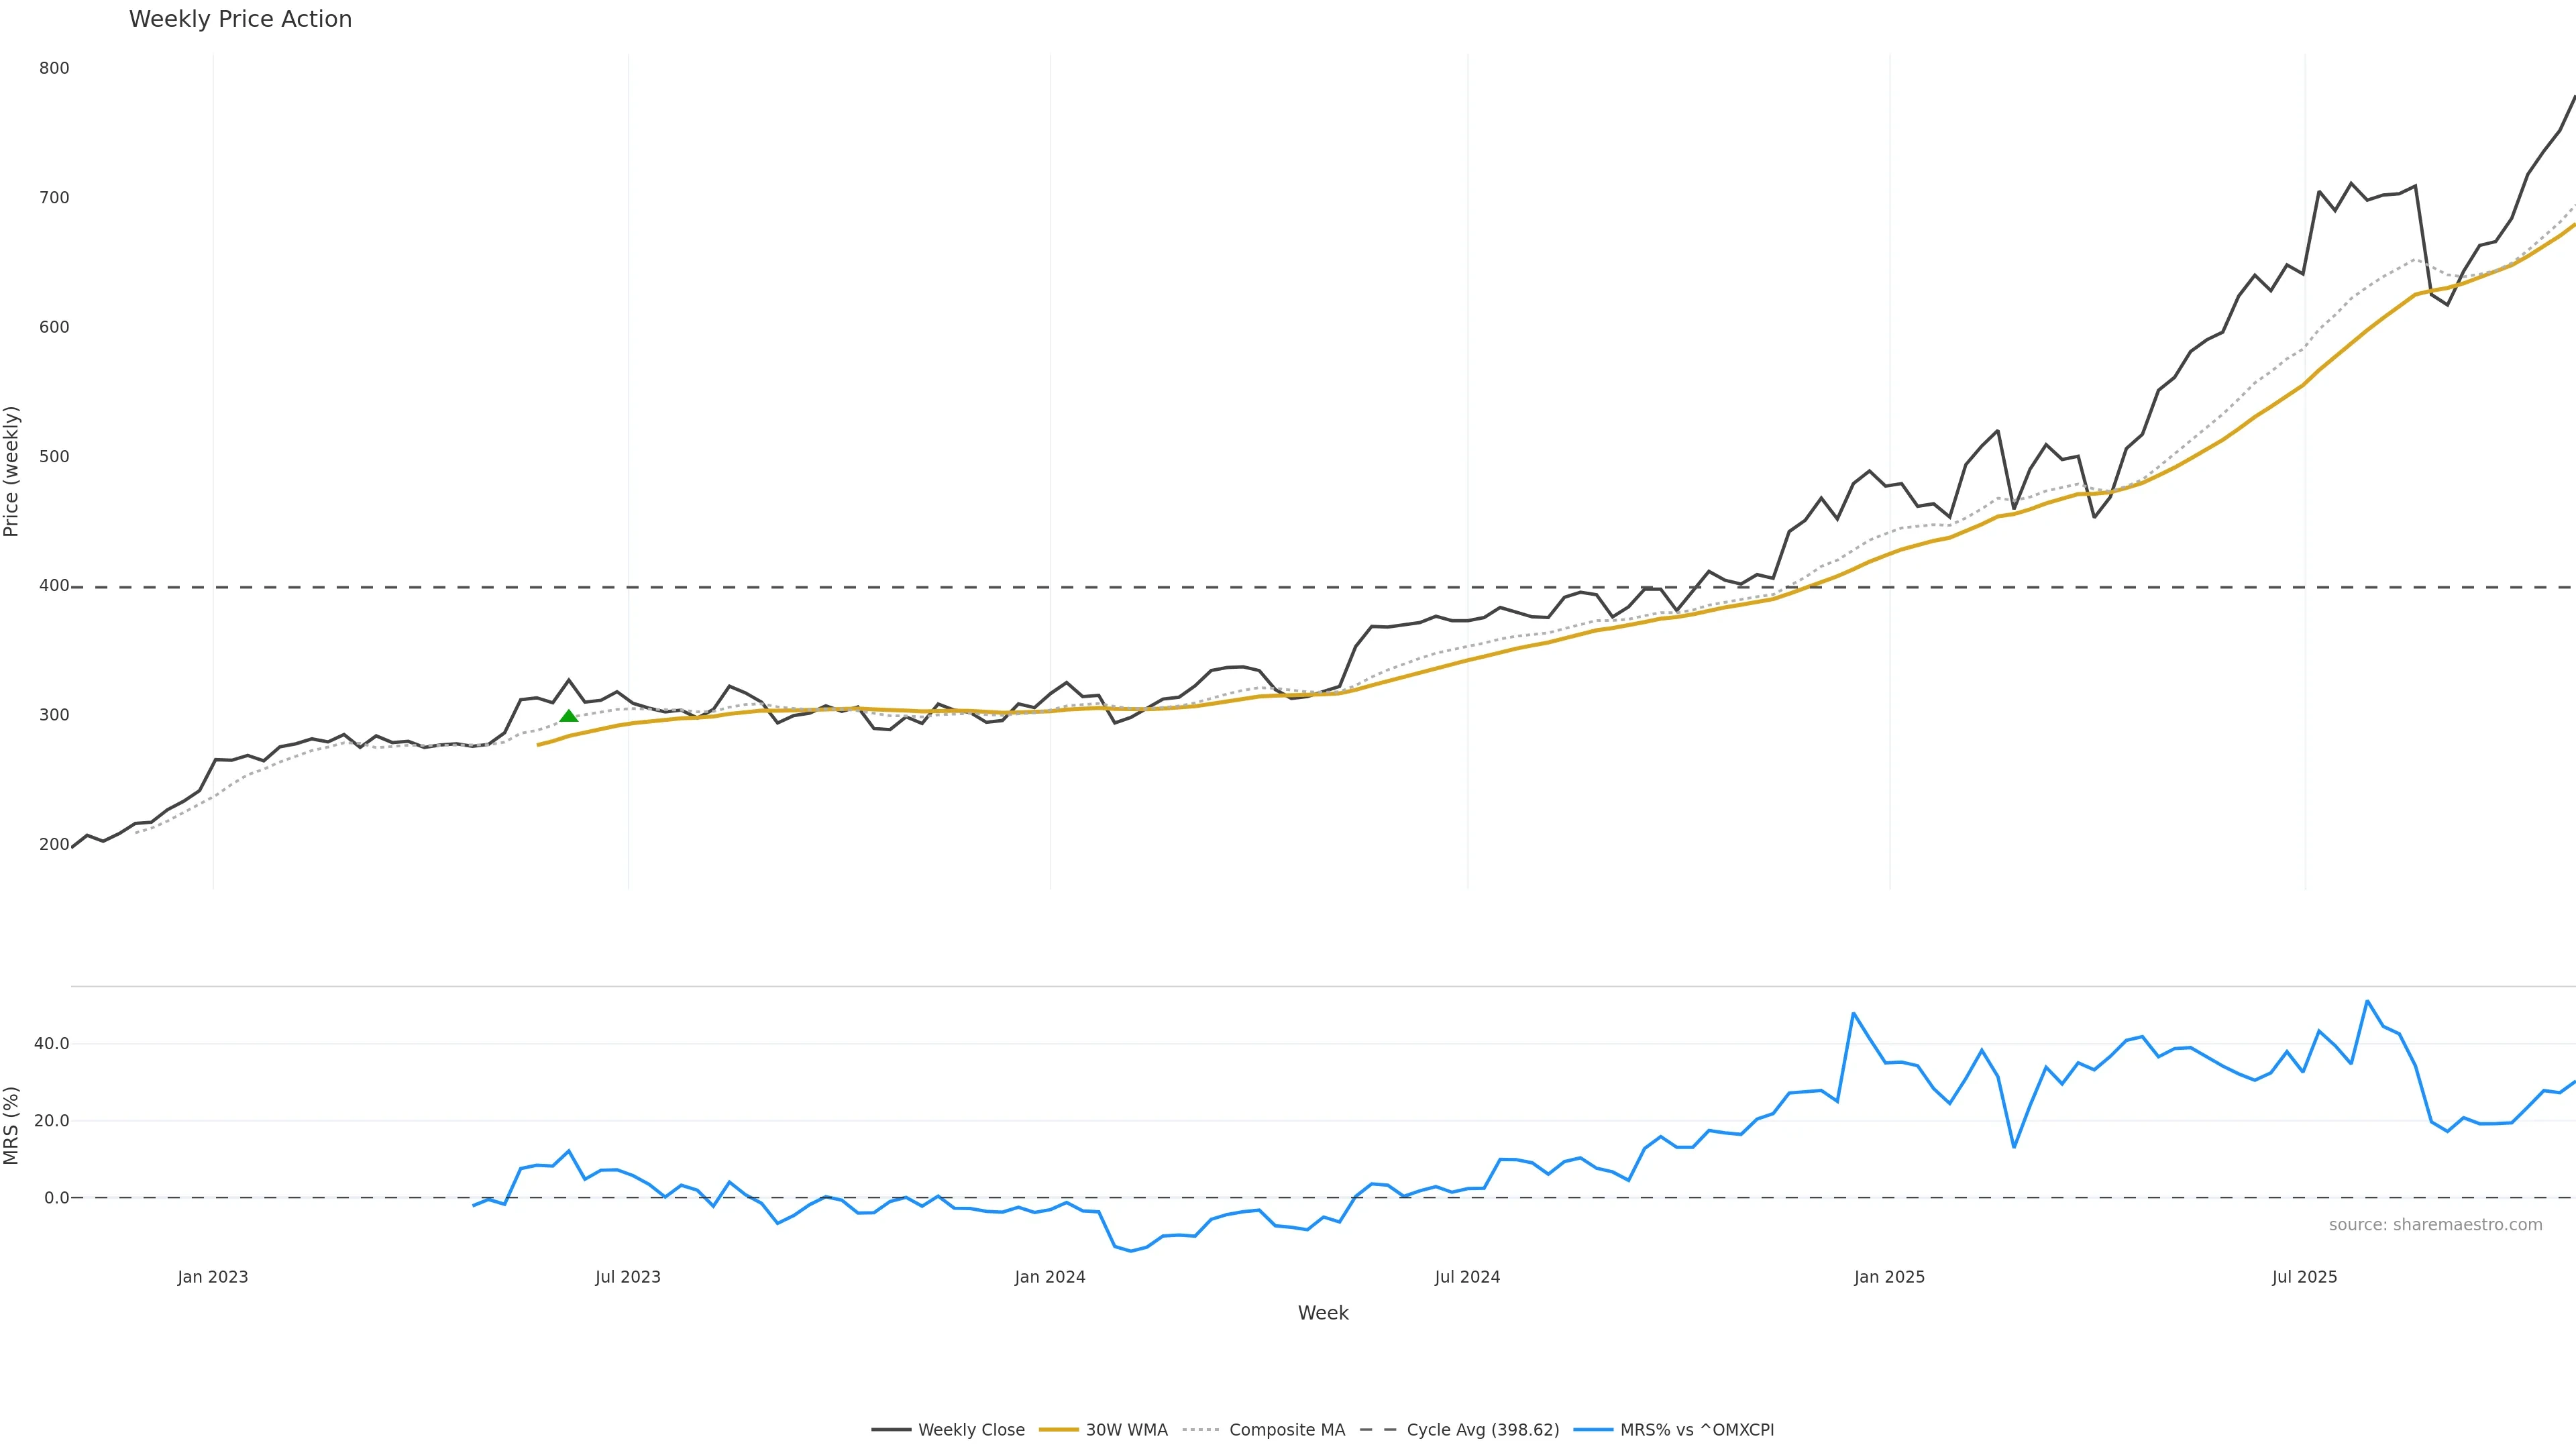Click the dark Weekly Close legend line swatch

tap(890, 1430)
